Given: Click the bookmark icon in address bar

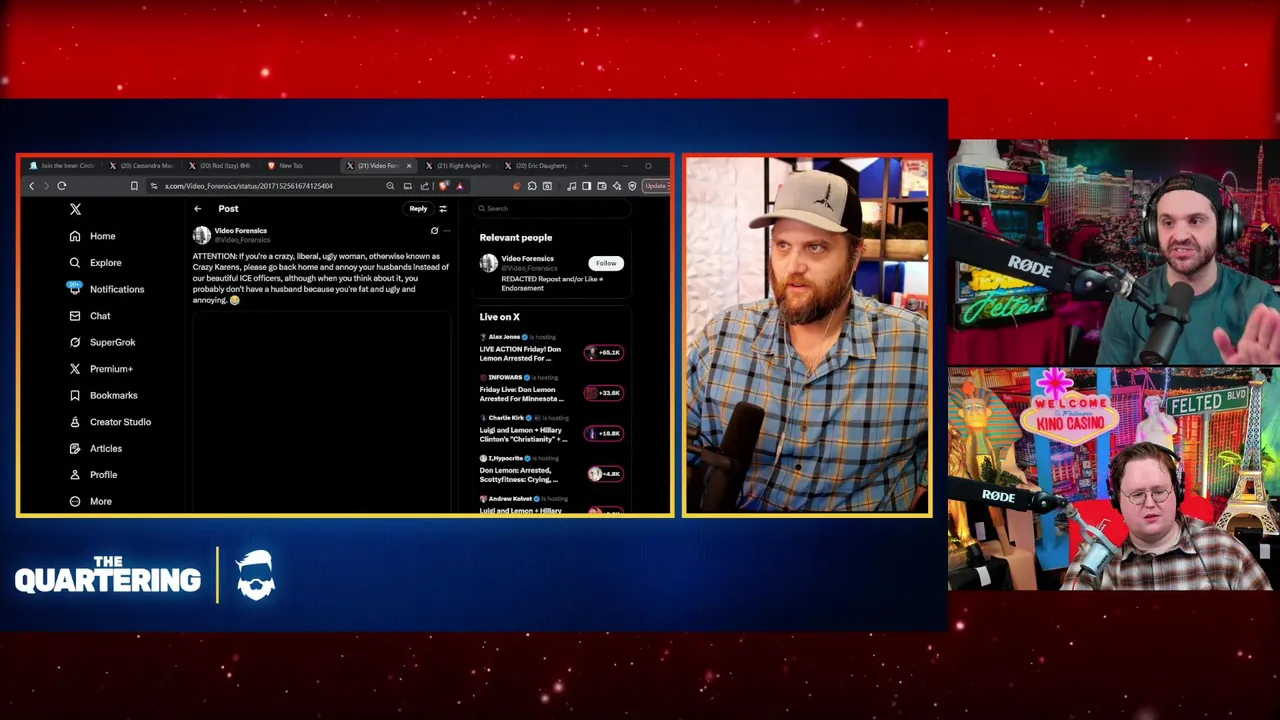Looking at the screenshot, I should tap(134, 186).
